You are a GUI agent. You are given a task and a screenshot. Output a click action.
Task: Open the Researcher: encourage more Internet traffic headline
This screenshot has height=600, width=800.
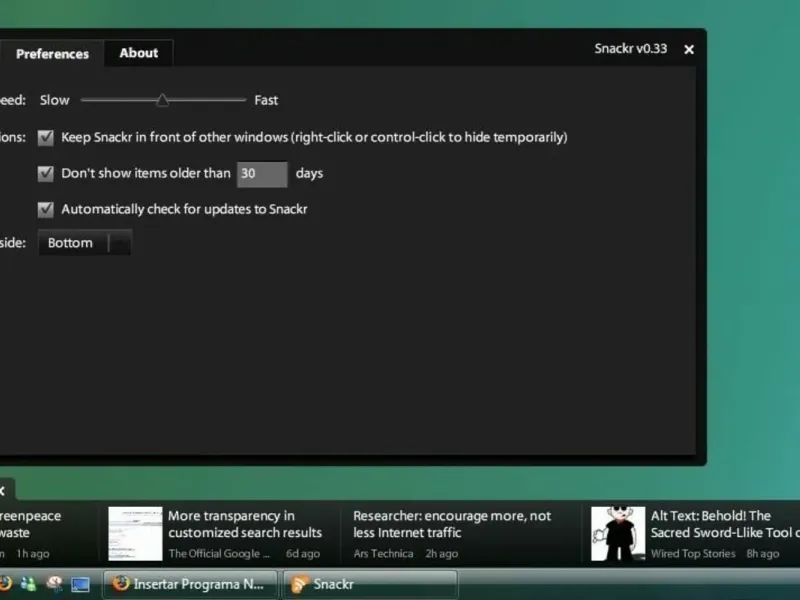coord(452,524)
